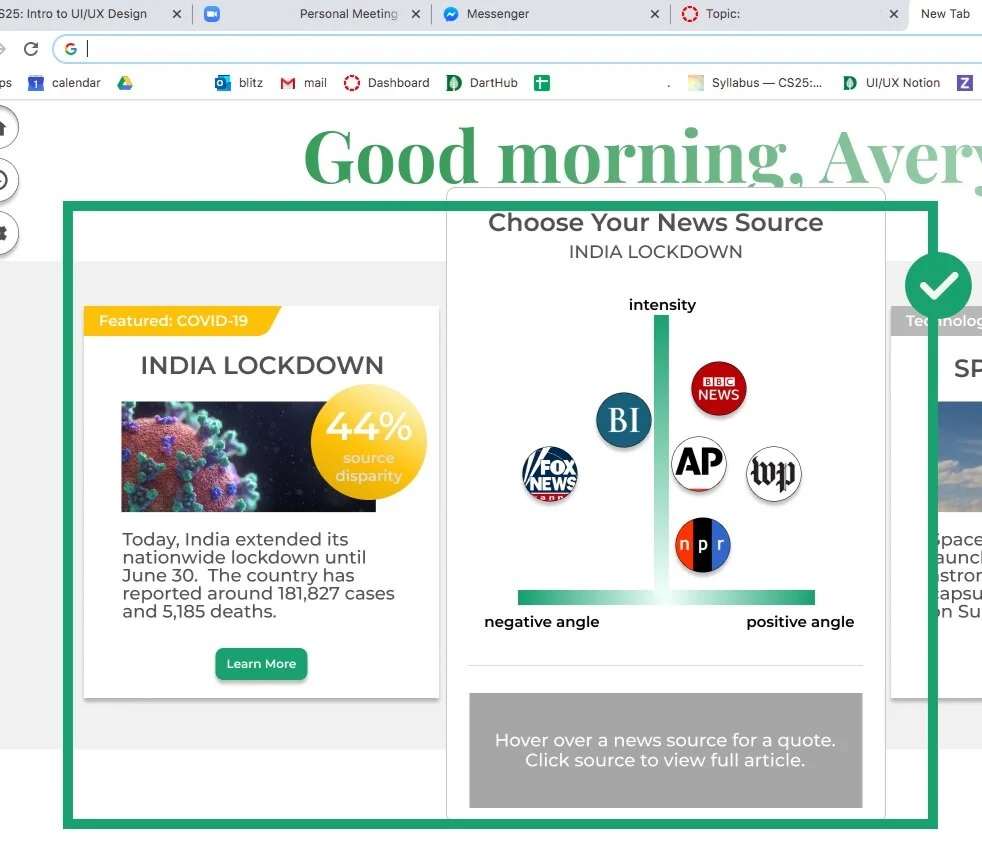Click the Learn More button

261,664
